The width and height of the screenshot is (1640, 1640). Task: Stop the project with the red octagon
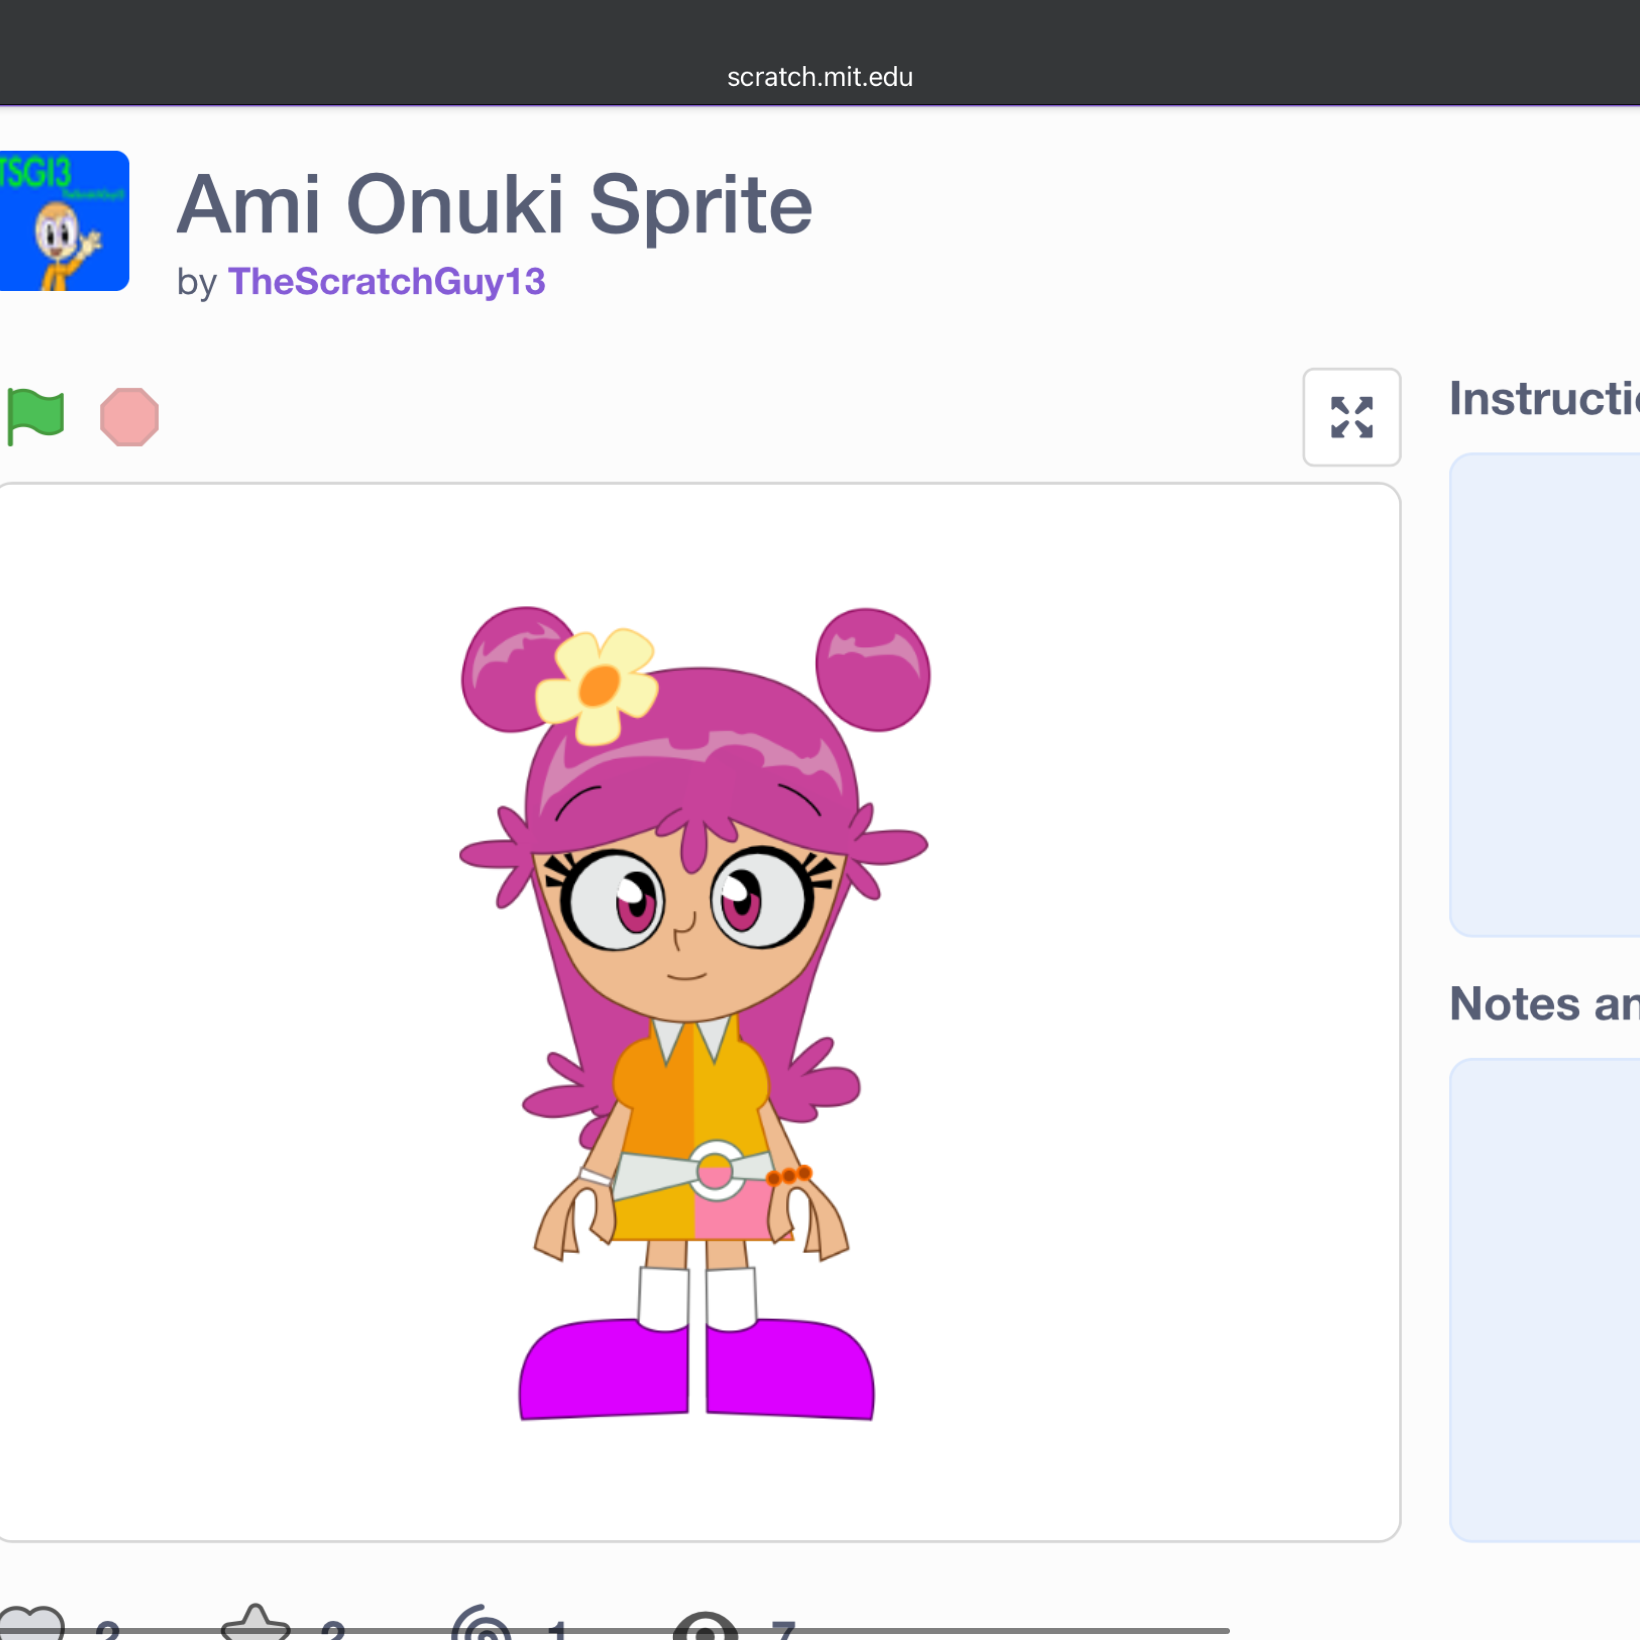[129, 416]
